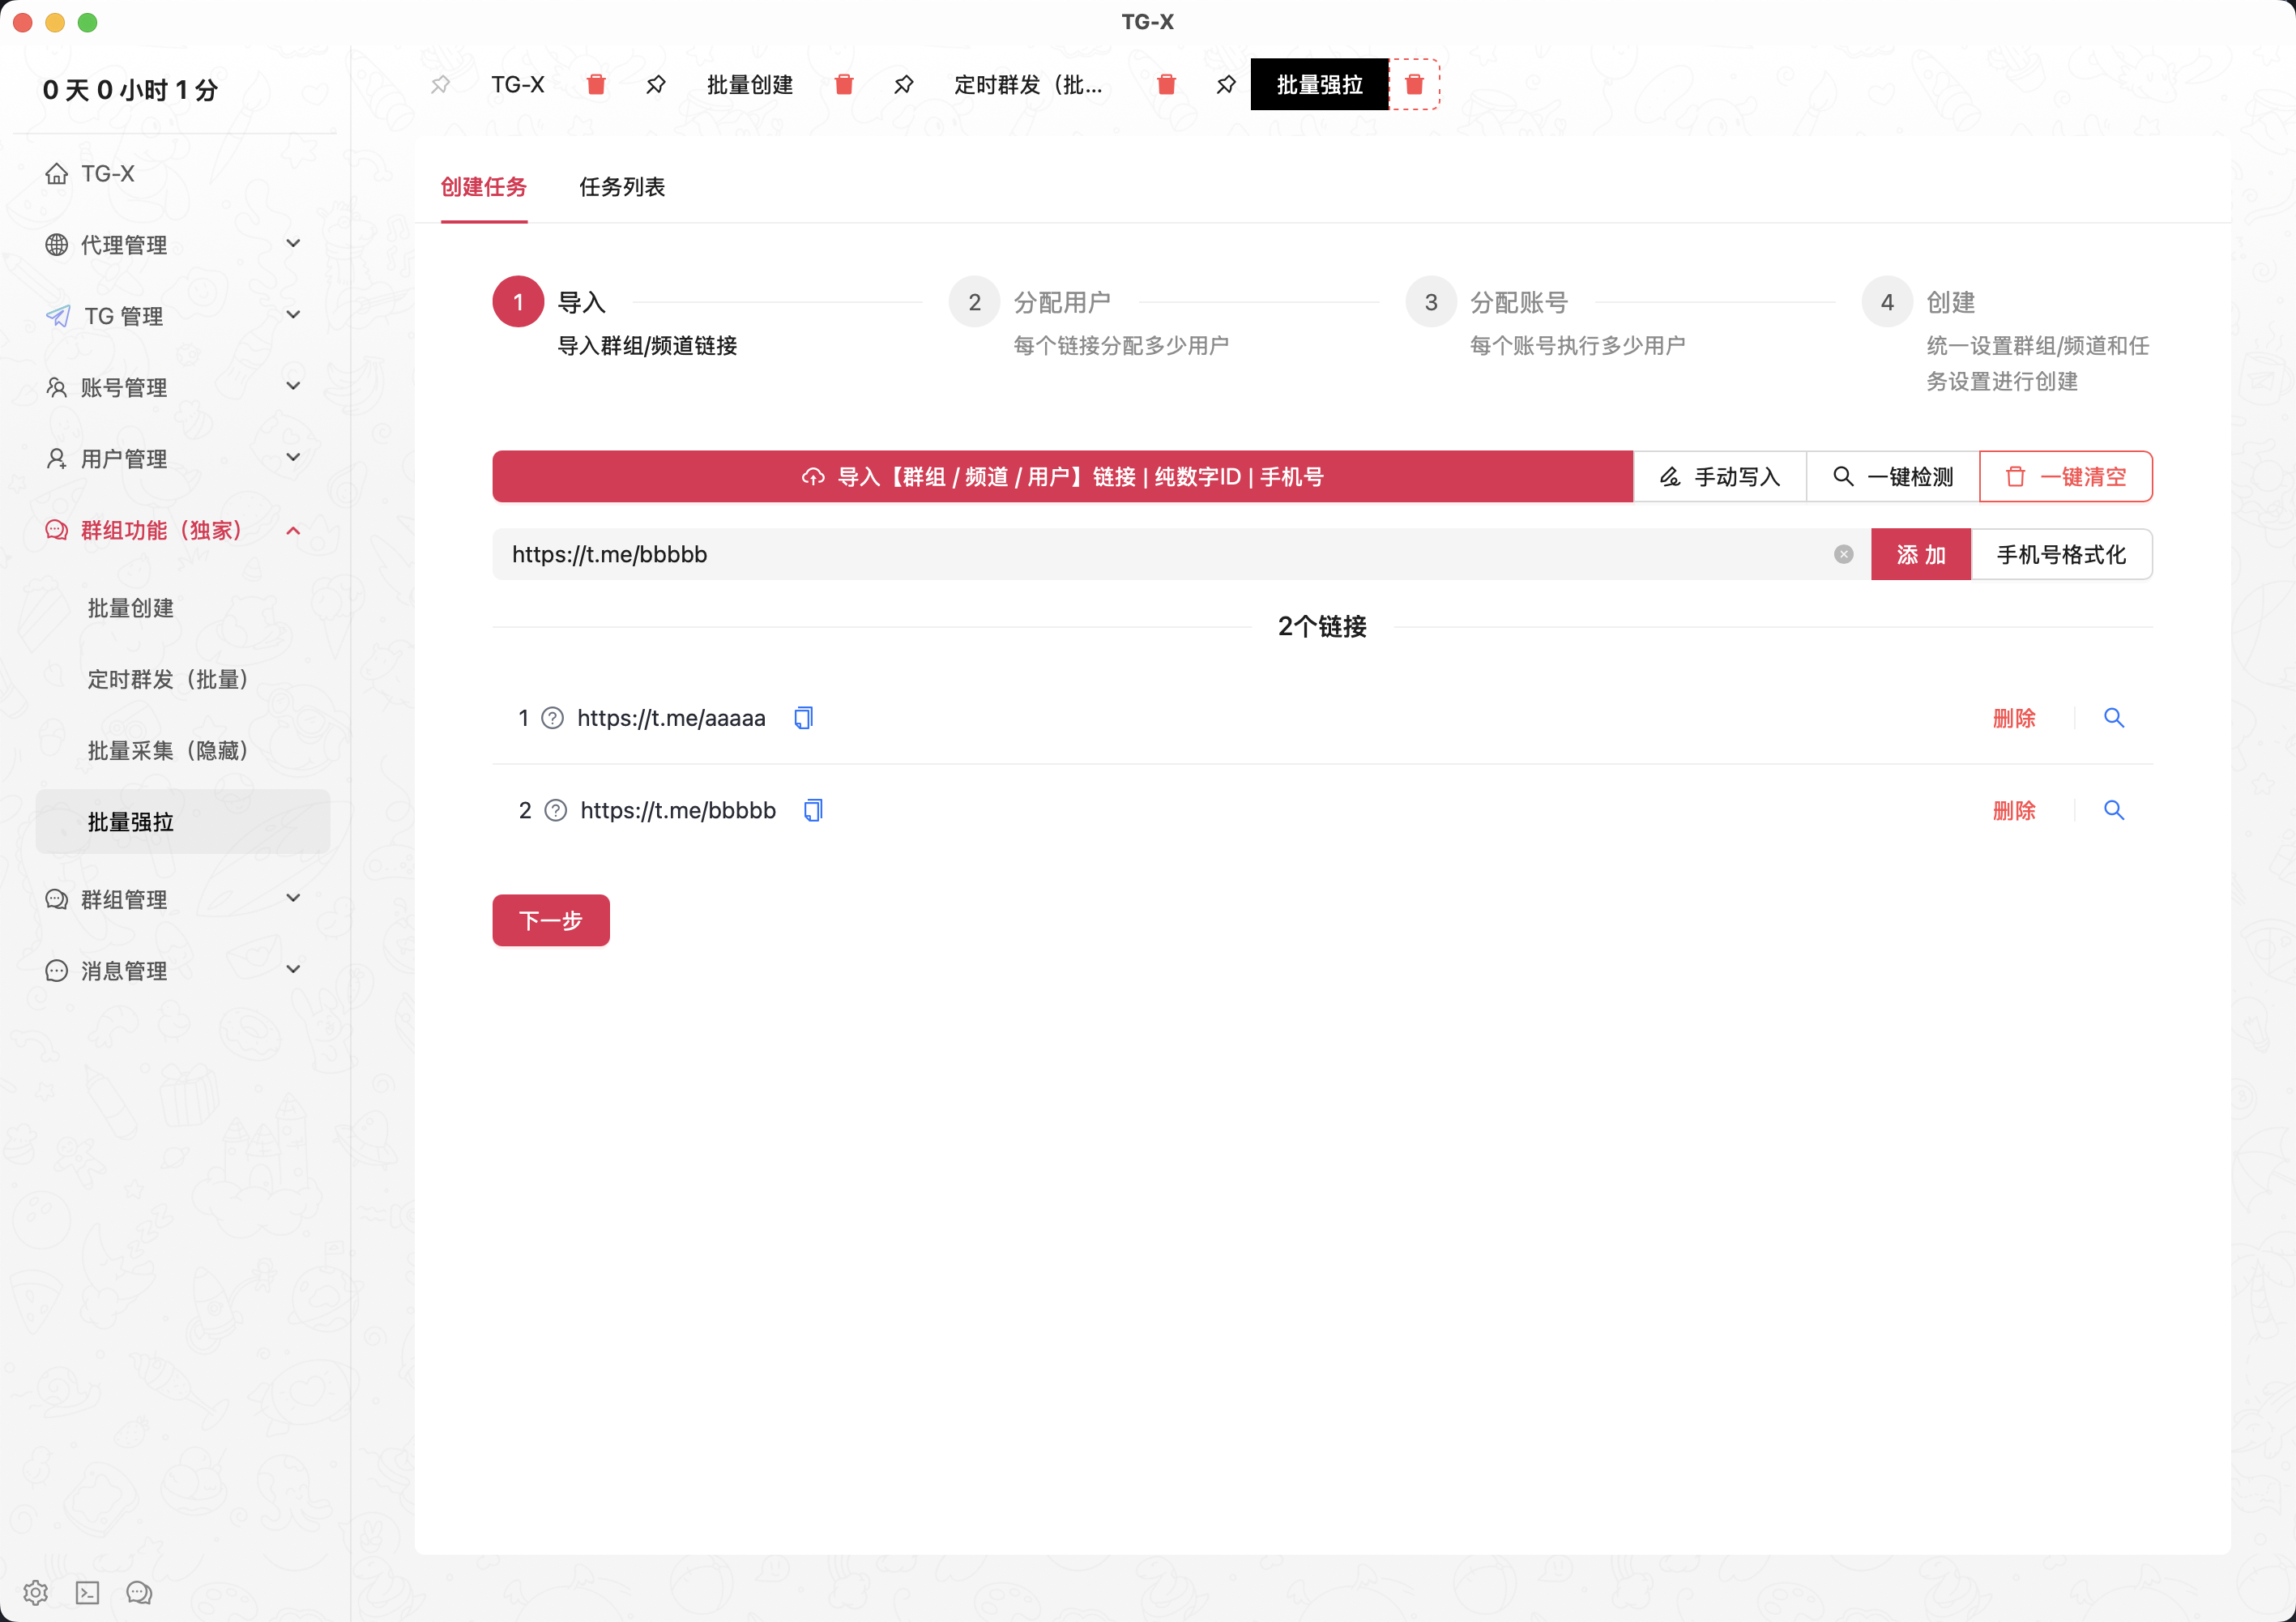Click the user icon beside 用户管理
Screen dimensions: 2296x1622
tap(57, 459)
